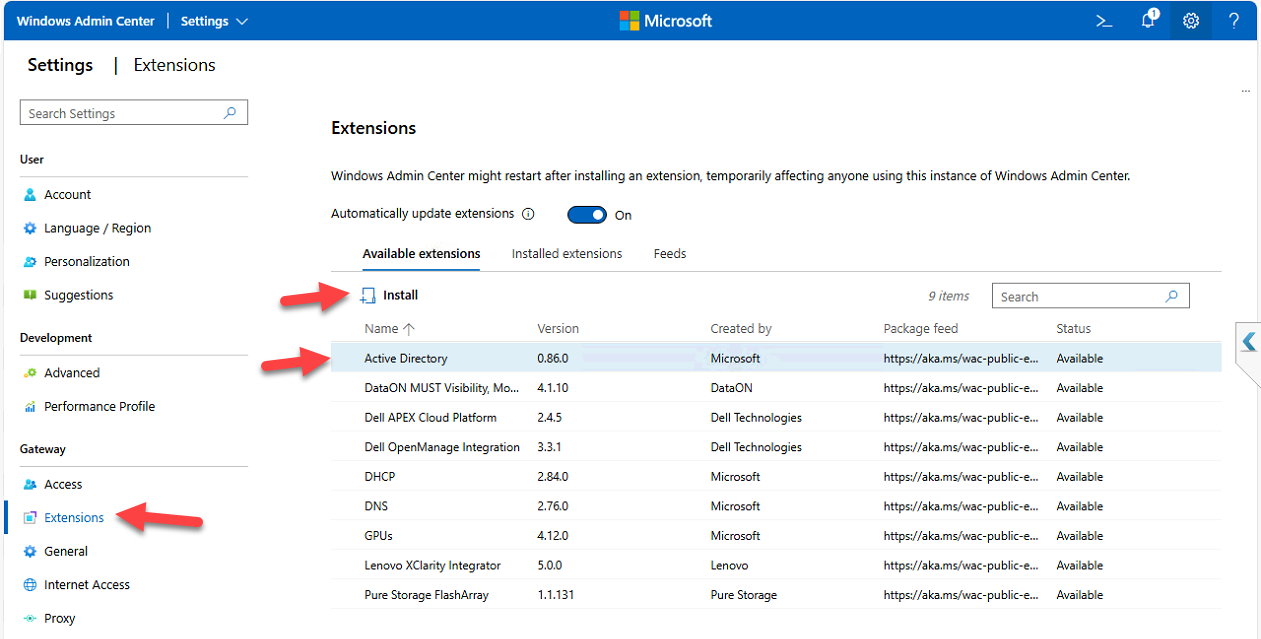The width and height of the screenshot is (1261, 639).
Task: Select Pure Storage FlashArray row
Action: (776, 595)
